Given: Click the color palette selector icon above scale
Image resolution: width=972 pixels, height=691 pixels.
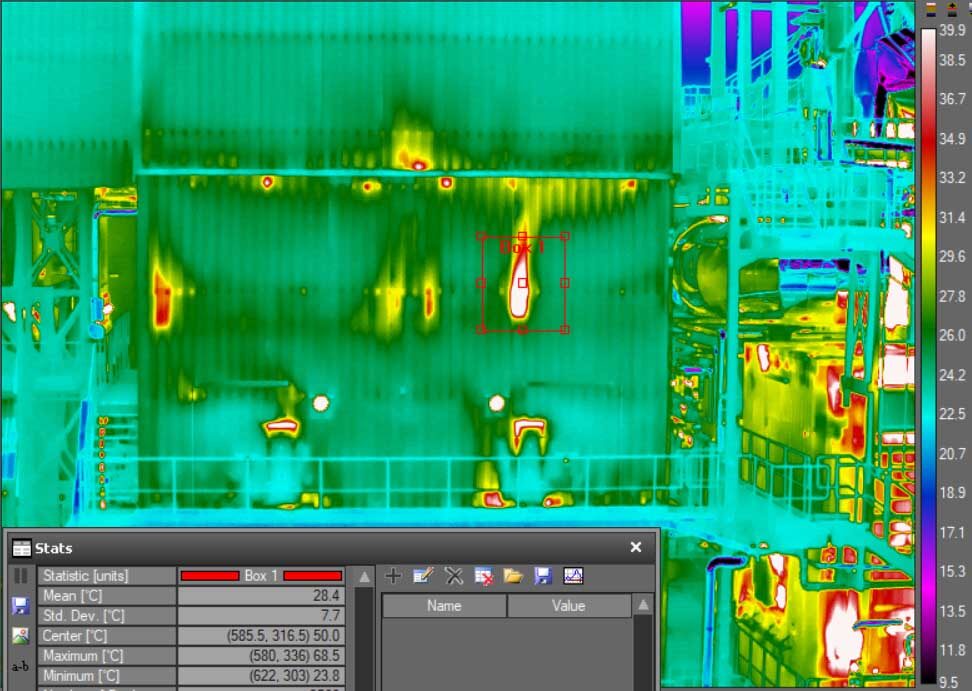Looking at the screenshot, I should pyautogui.click(x=931, y=10).
